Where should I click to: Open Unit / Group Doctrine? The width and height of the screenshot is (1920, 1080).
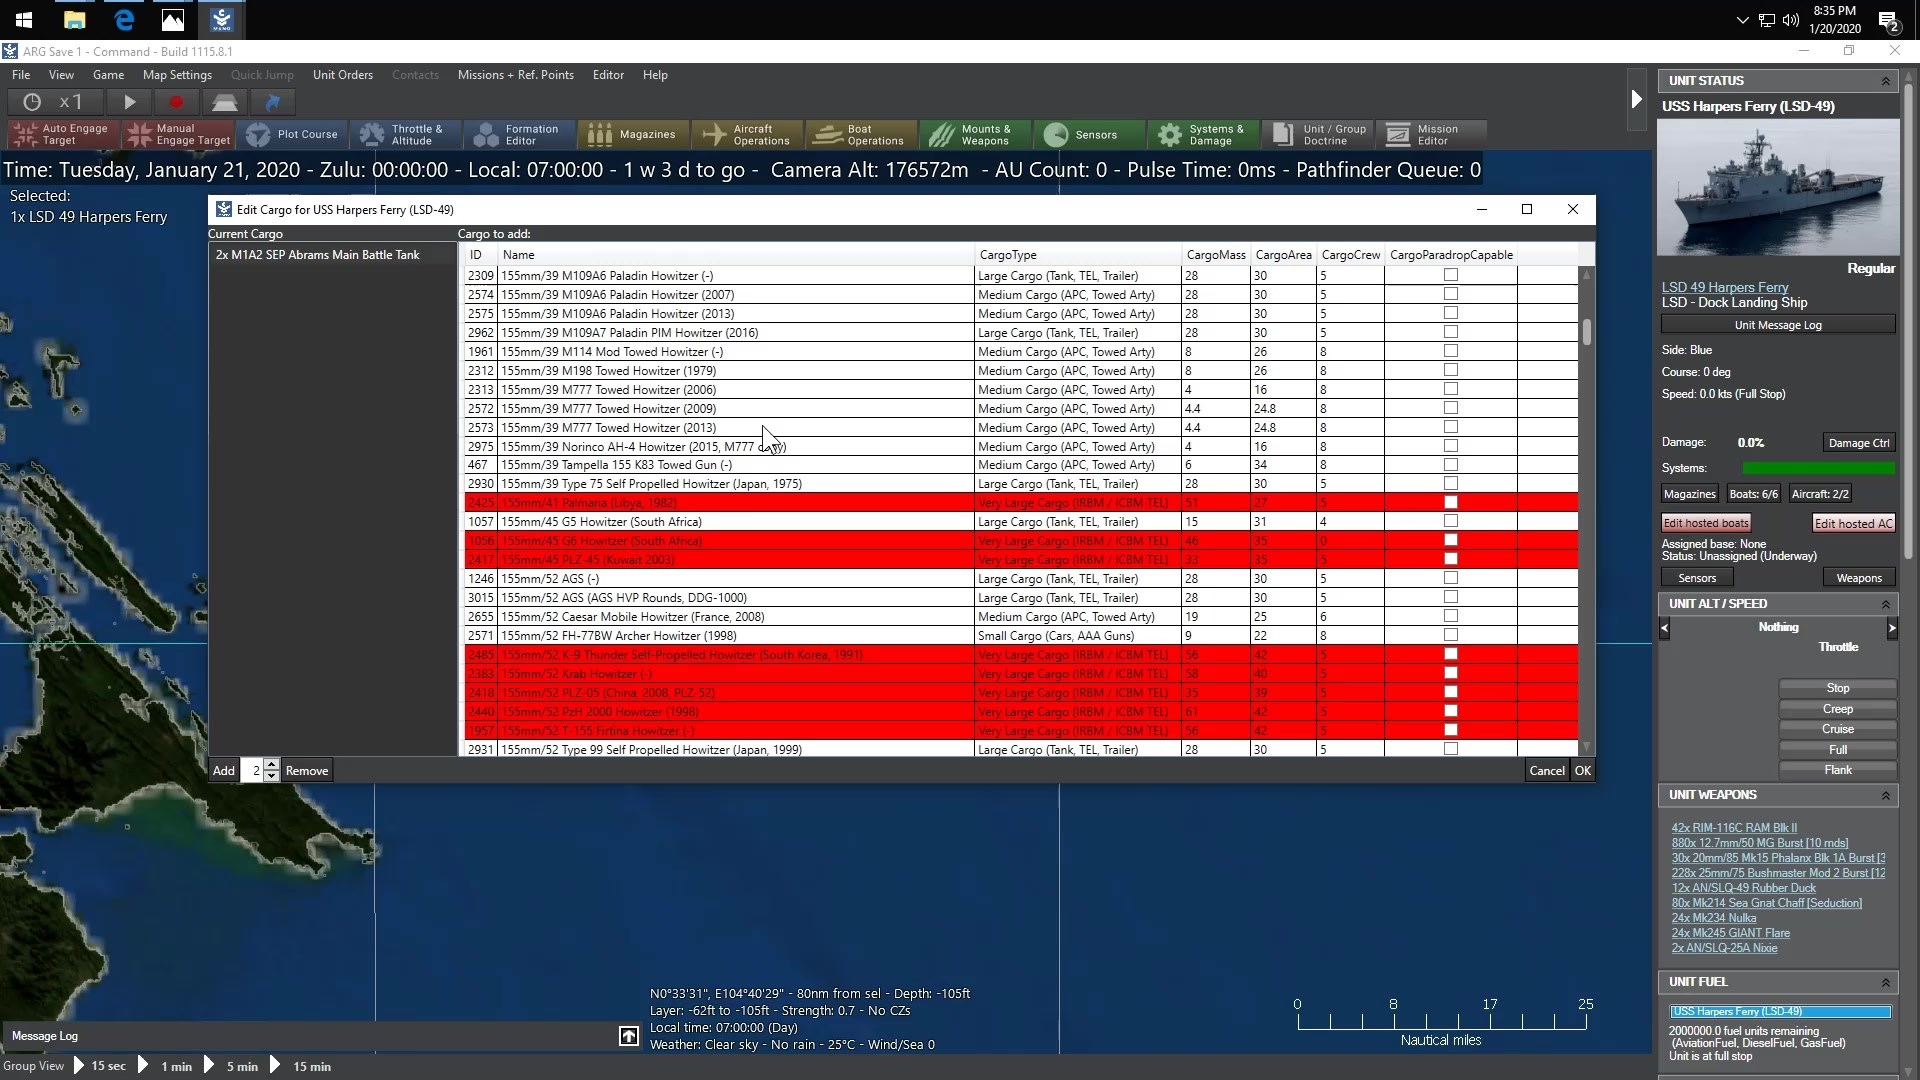(1318, 134)
